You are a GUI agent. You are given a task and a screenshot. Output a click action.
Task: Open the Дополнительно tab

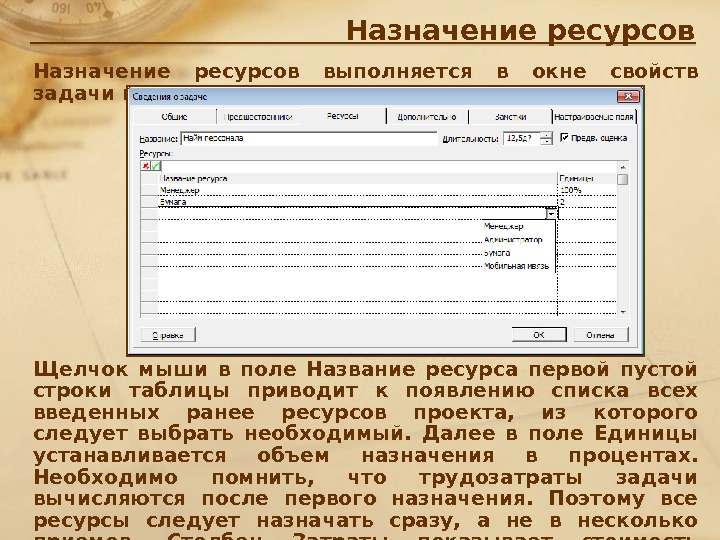click(x=427, y=117)
